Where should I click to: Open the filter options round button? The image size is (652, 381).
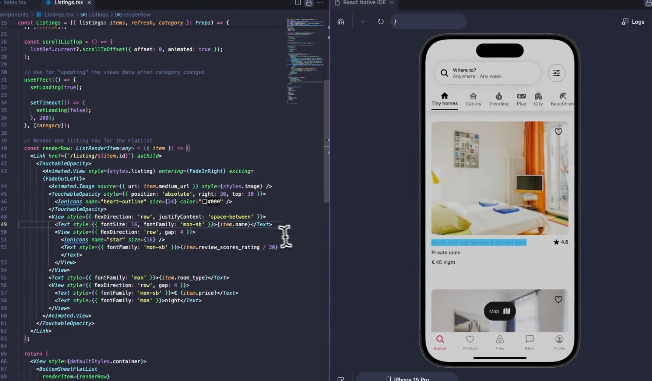(x=556, y=73)
